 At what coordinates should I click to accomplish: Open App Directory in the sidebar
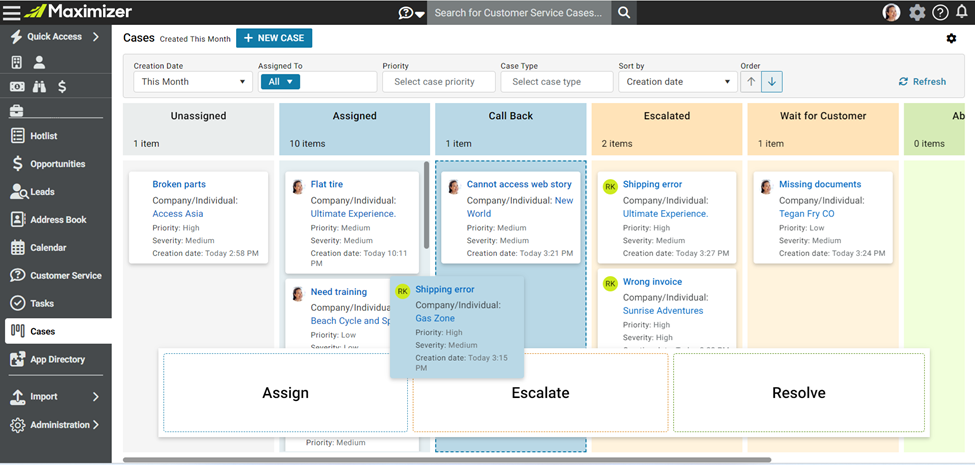[56, 359]
